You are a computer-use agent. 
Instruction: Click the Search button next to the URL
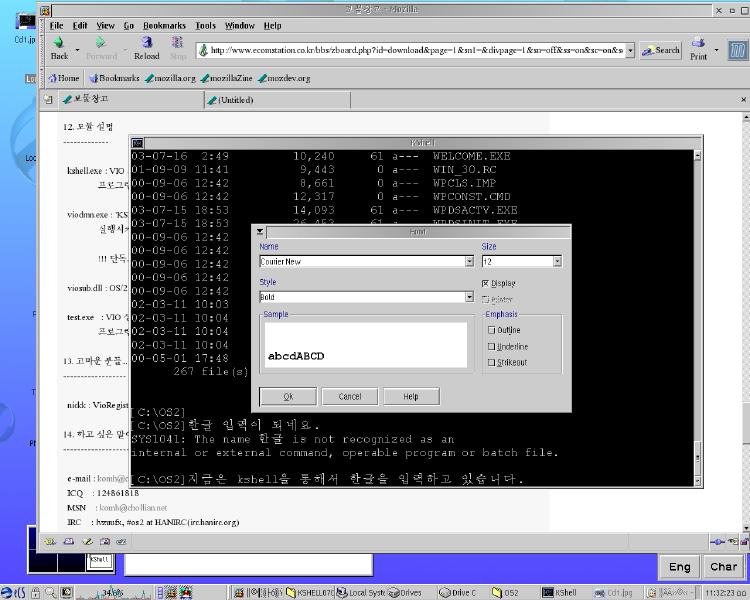pyautogui.click(x=661, y=50)
